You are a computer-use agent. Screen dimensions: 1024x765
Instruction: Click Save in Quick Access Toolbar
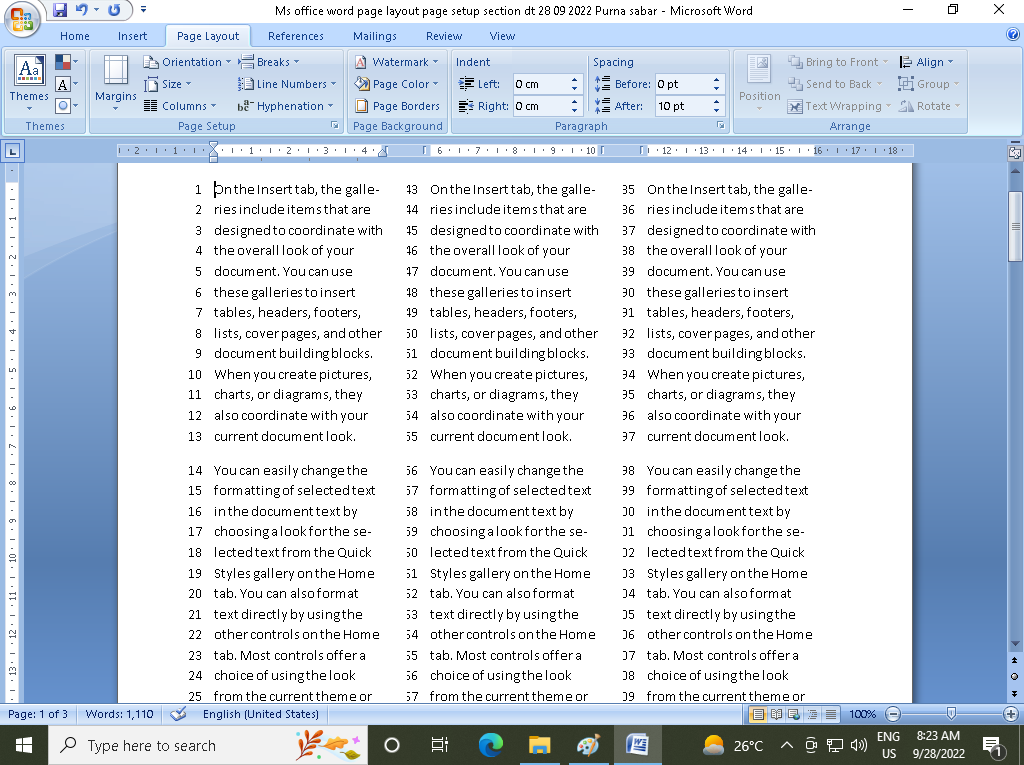tap(60, 10)
